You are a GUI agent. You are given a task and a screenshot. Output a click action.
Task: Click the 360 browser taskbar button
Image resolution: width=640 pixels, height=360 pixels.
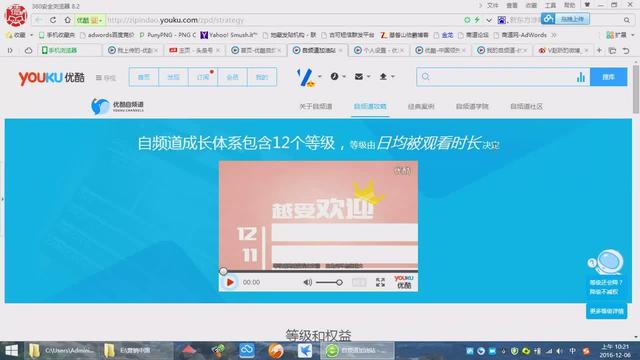(x=358, y=350)
